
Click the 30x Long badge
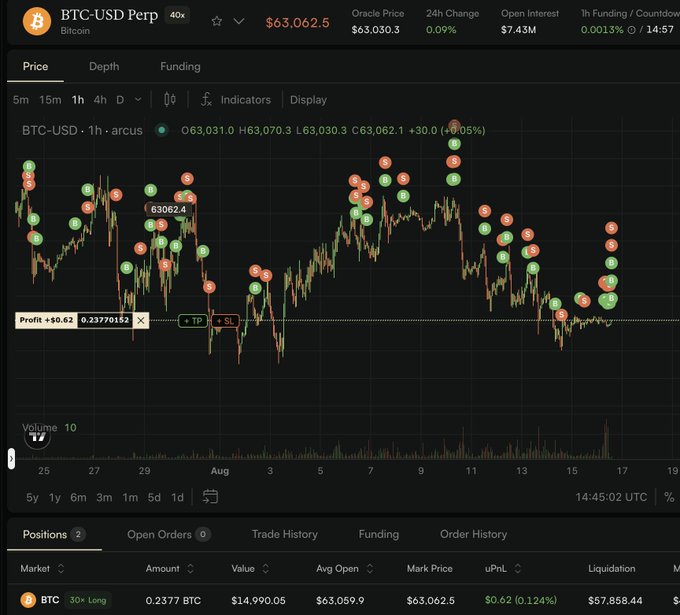tap(88, 600)
